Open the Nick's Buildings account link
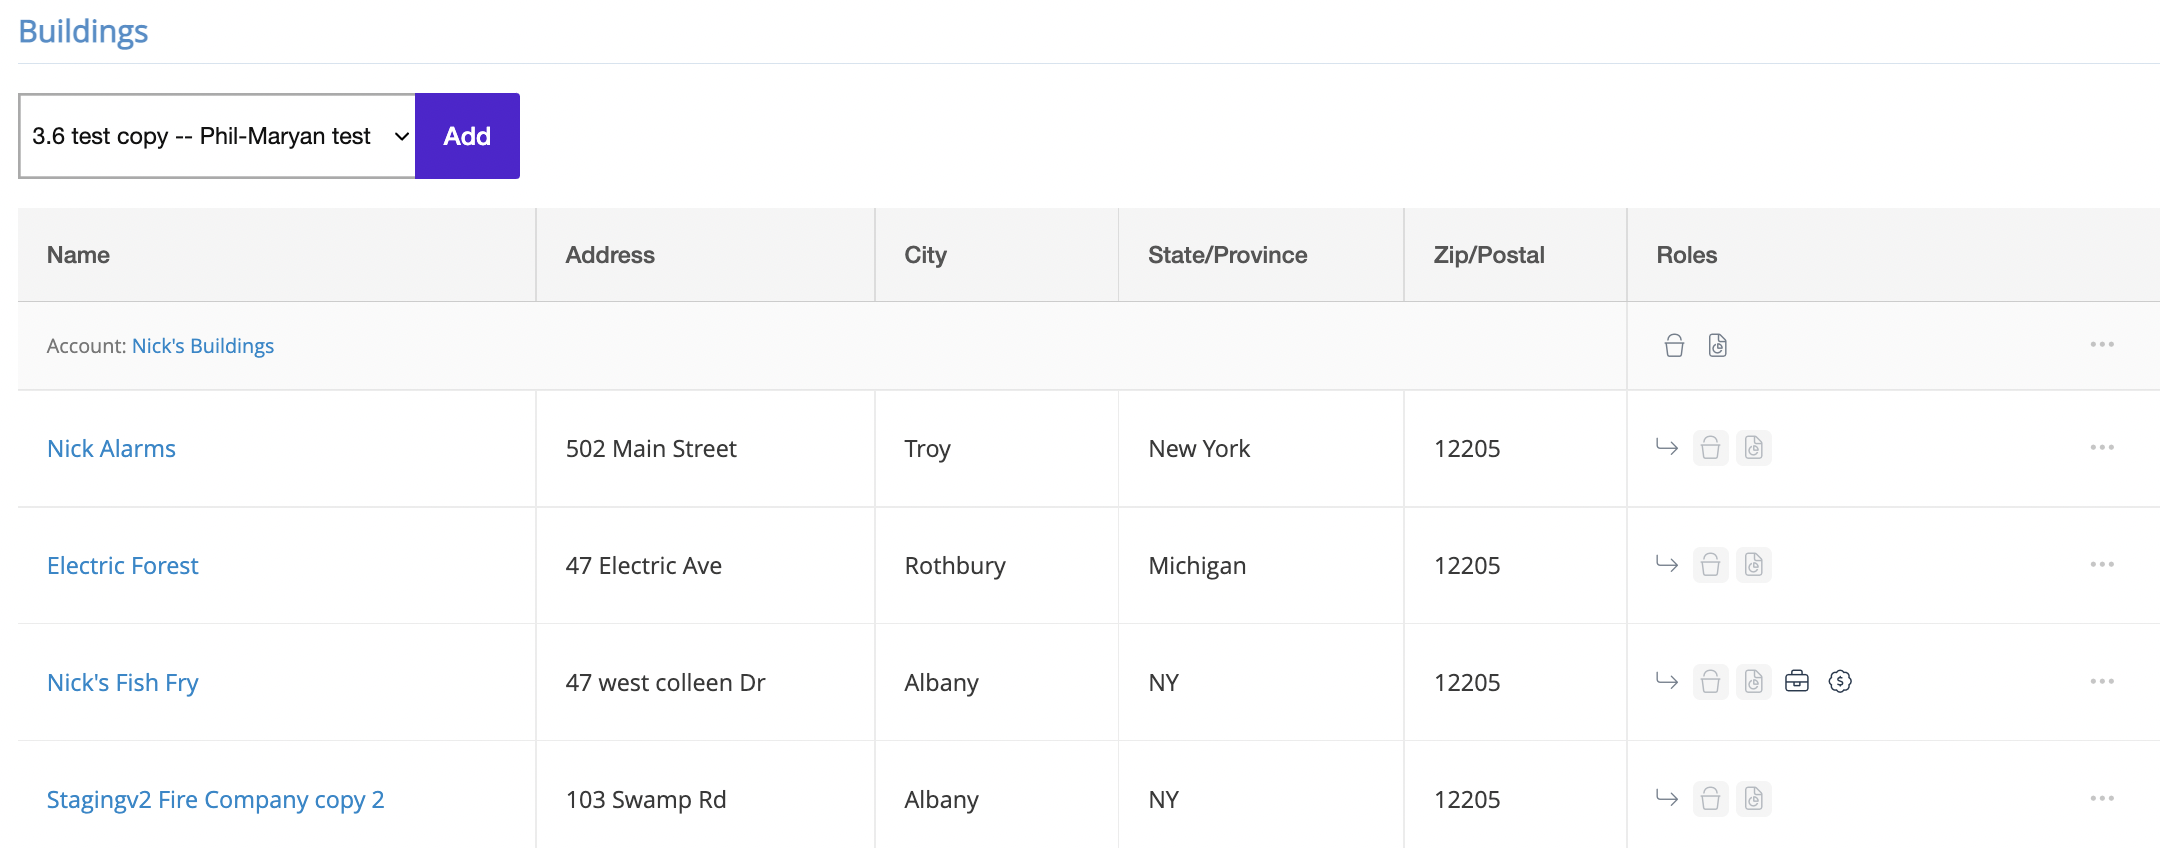2160x848 pixels. click(203, 346)
